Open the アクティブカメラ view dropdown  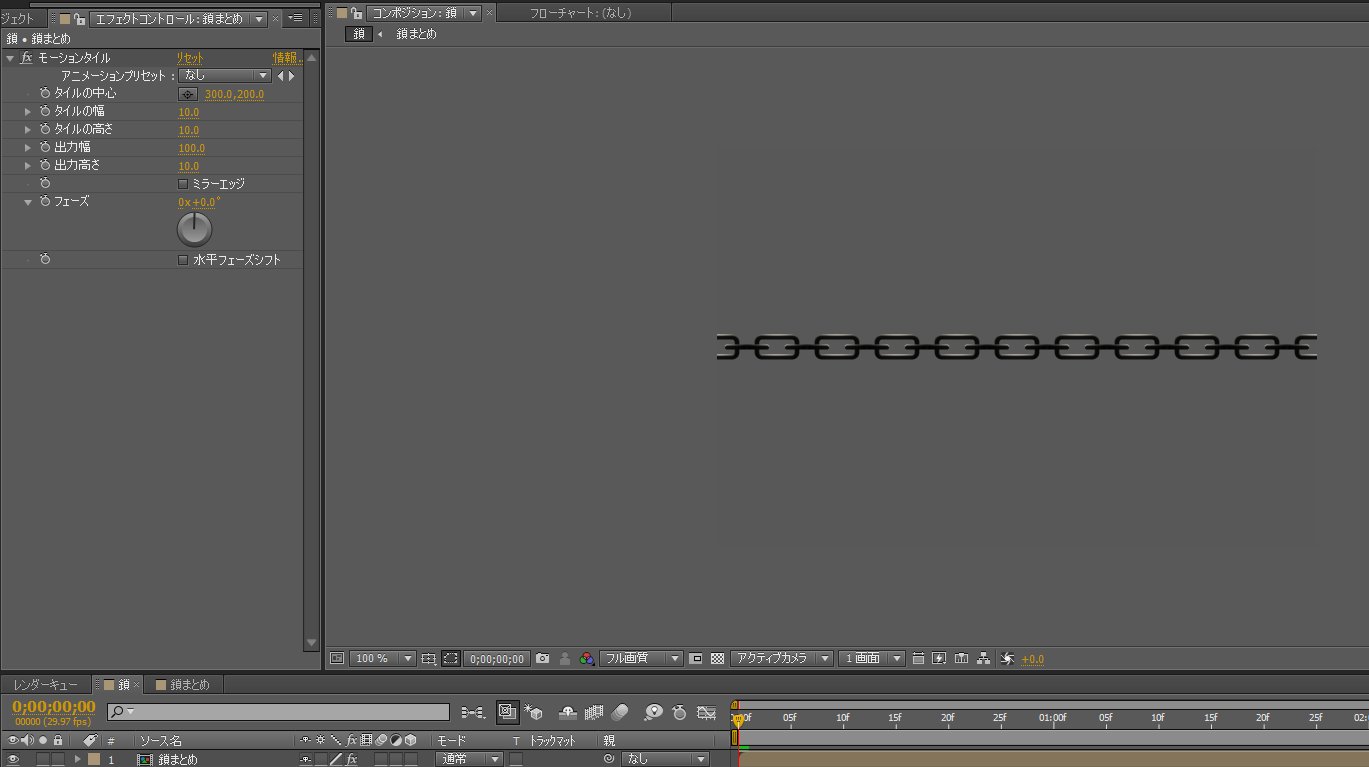782,658
